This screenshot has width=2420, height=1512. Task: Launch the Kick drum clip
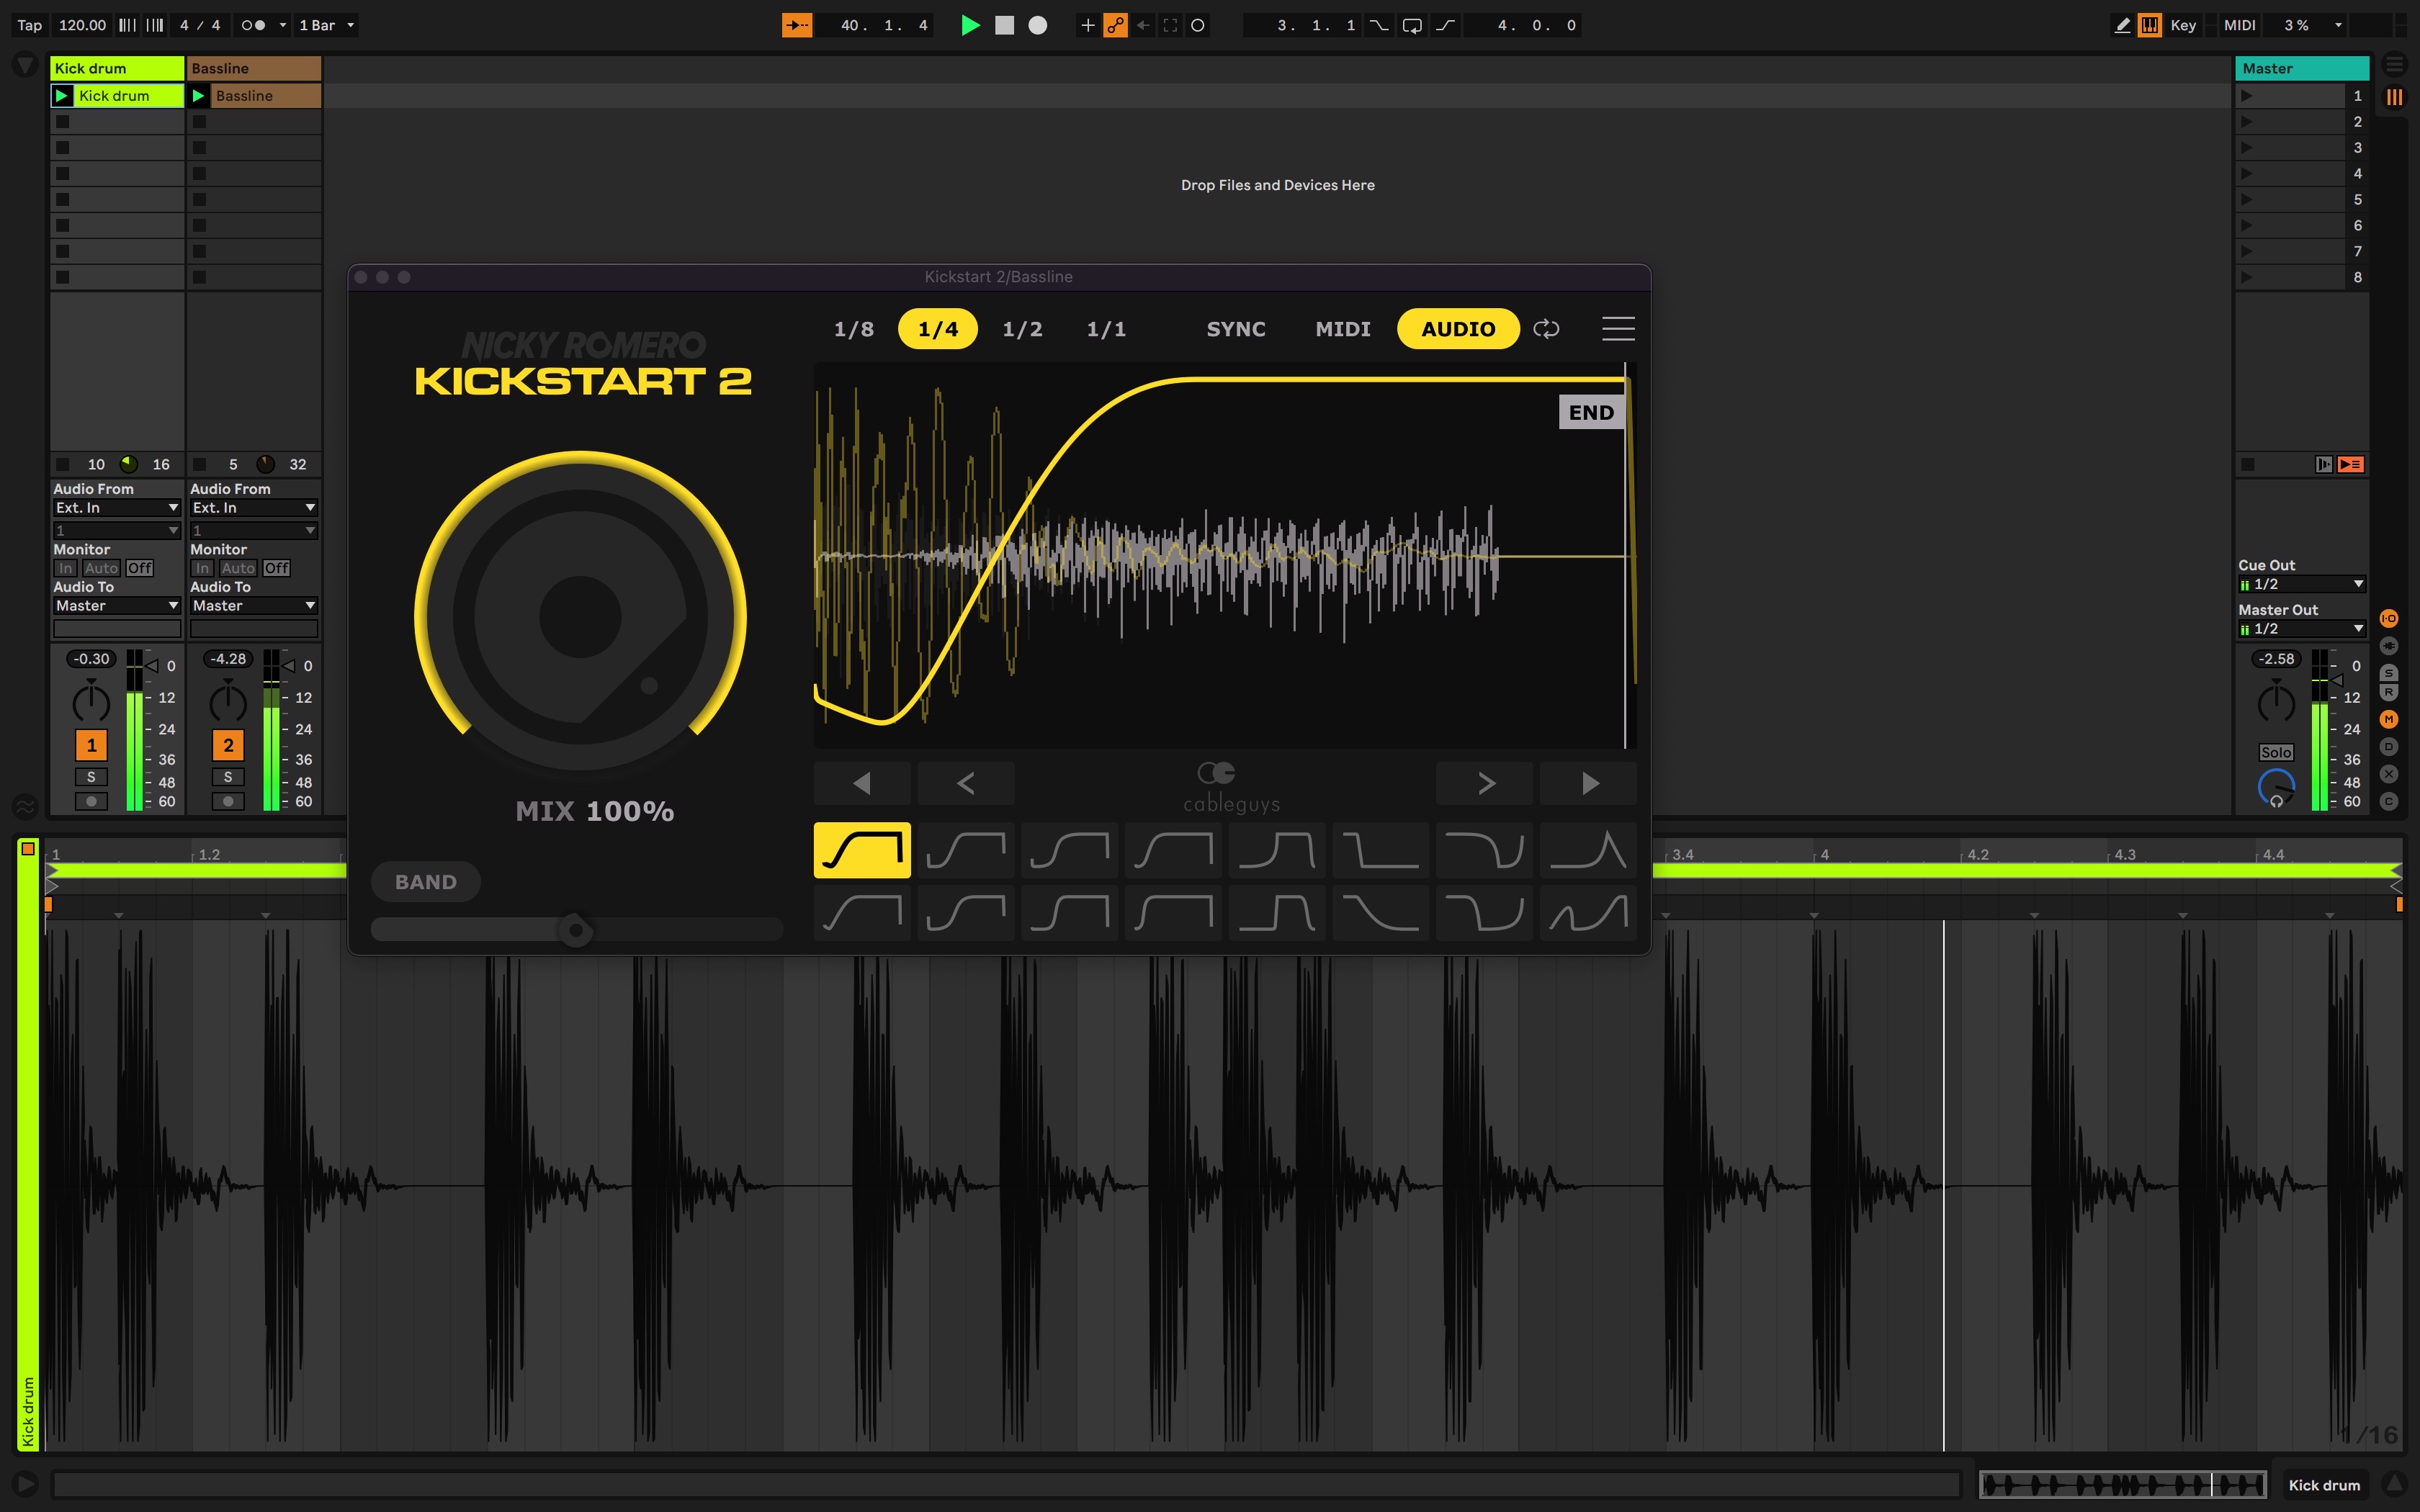[62, 95]
